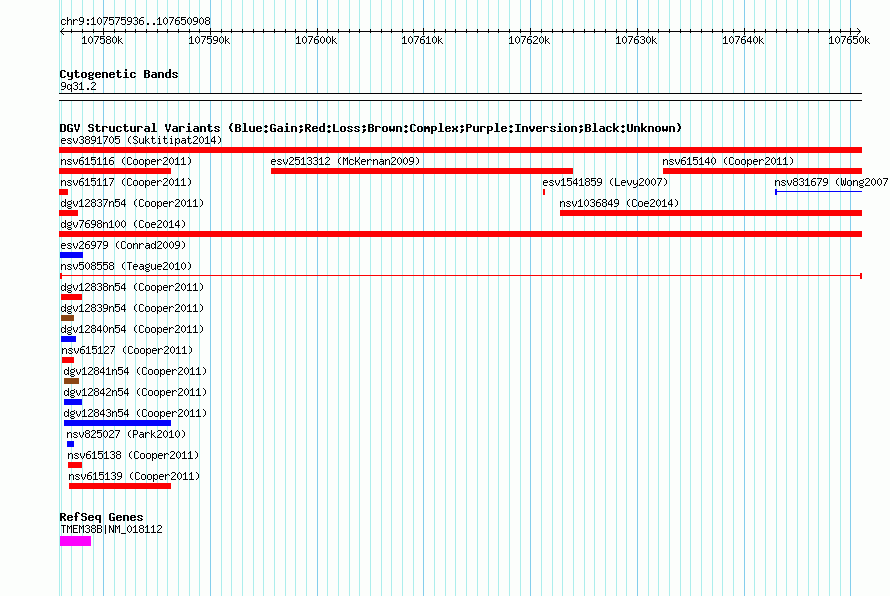The width and height of the screenshot is (890, 596).
Task: Select the red bar under dgv12838n54
Action: (x=72, y=297)
